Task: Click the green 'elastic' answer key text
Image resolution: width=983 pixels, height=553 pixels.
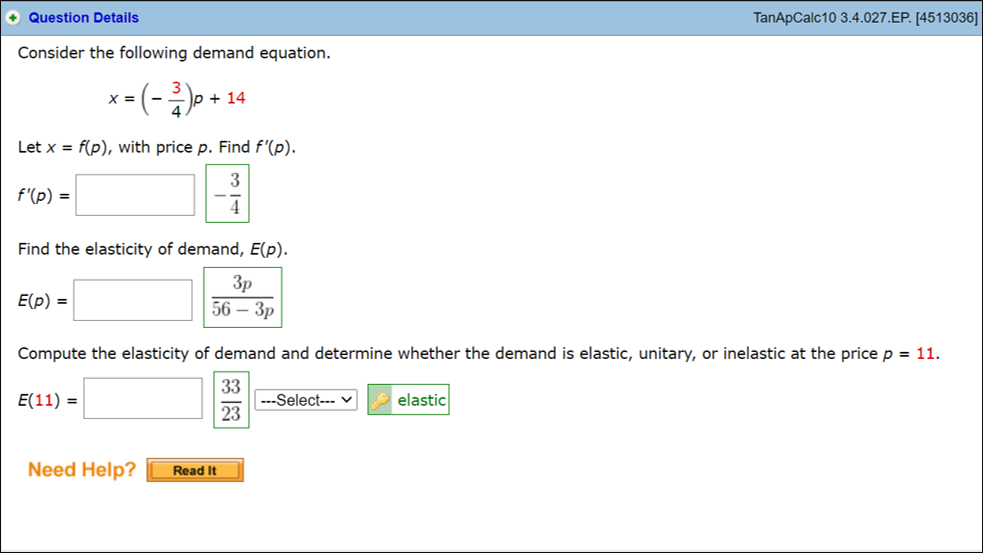Action: [x=421, y=400]
